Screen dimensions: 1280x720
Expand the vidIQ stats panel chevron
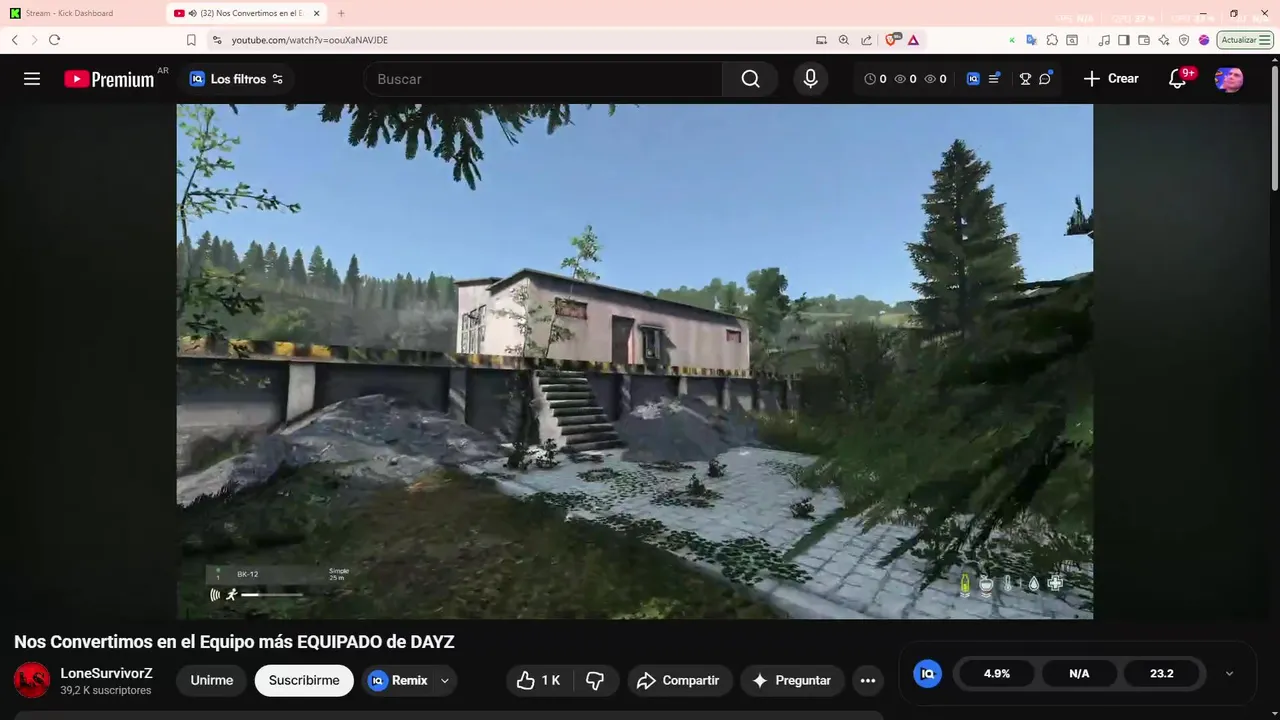pyautogui.click(x=1229, y=674)
